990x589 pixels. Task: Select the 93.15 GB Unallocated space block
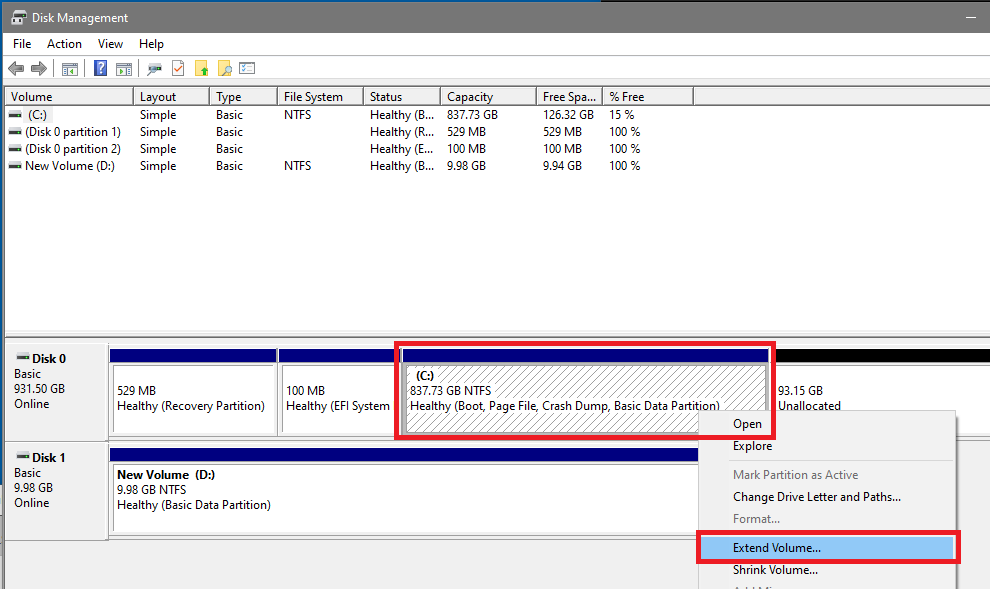click(881, 393)
